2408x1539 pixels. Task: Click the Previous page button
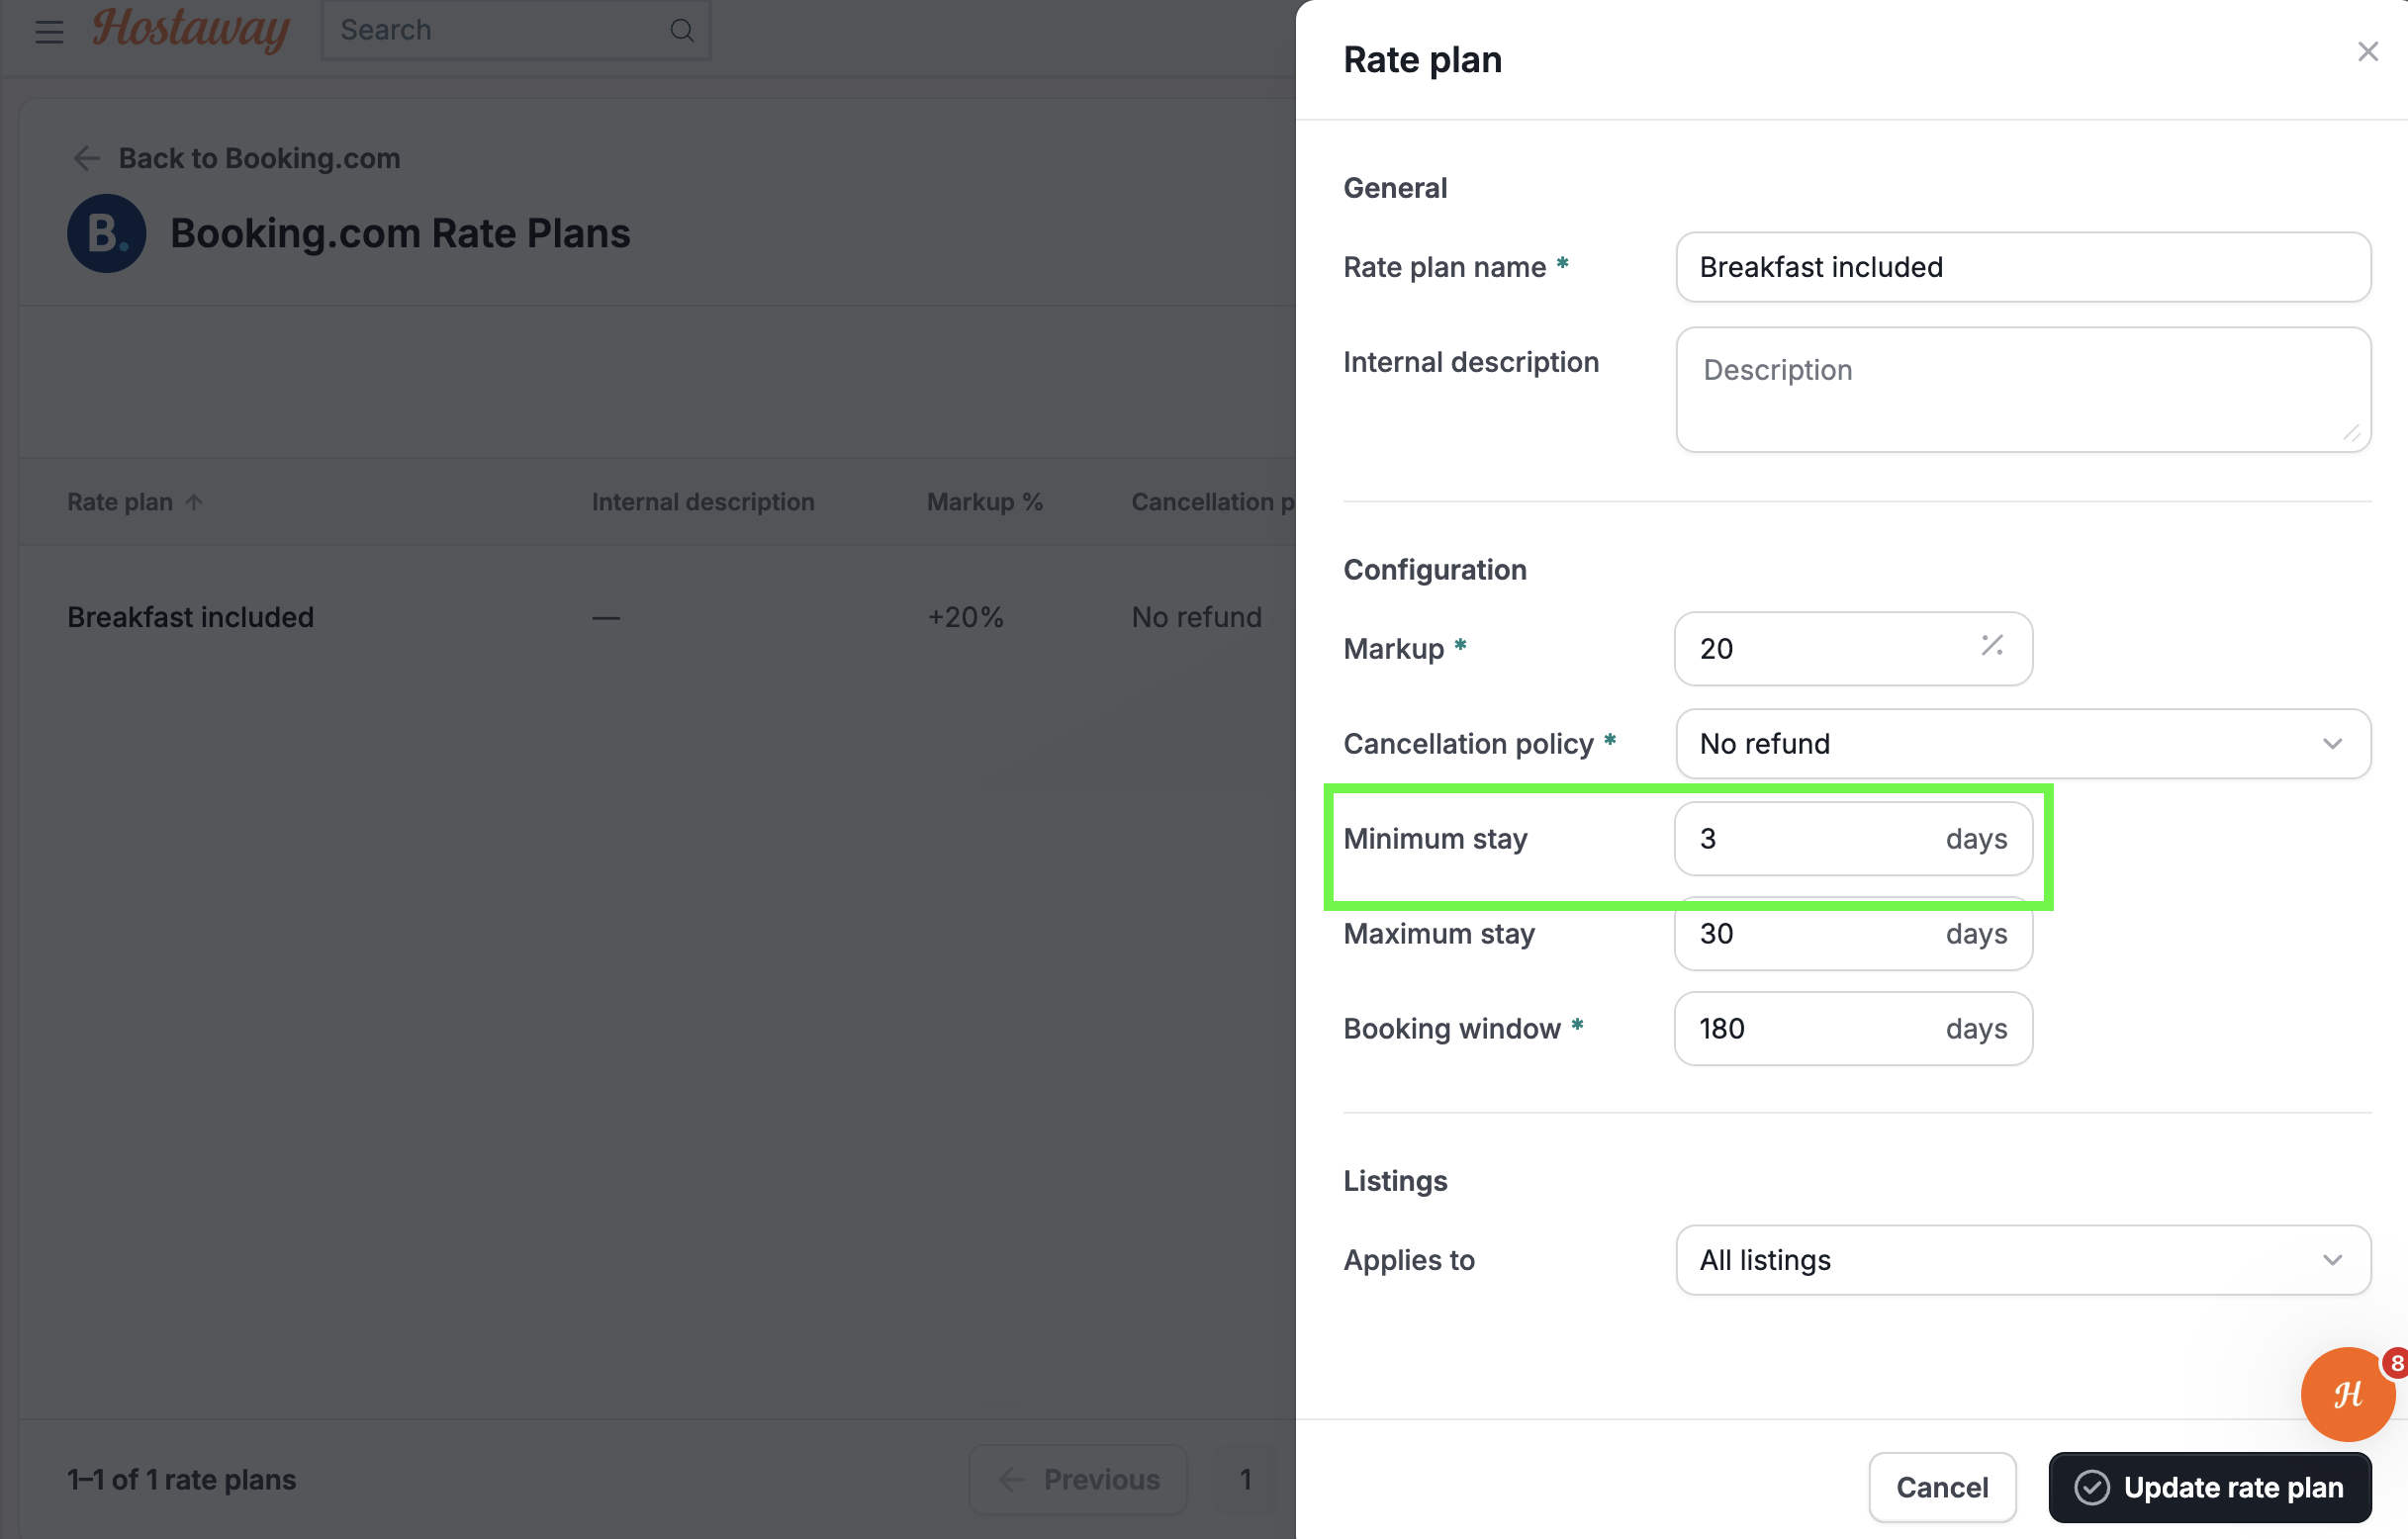pos(1078,1479)
